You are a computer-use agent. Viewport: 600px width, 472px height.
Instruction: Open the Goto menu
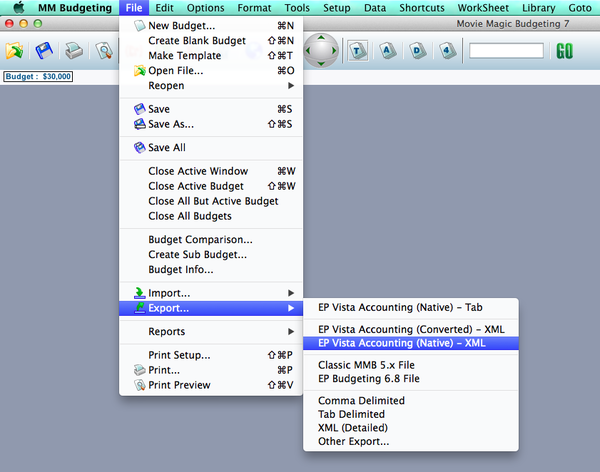[x=580, y=8]
